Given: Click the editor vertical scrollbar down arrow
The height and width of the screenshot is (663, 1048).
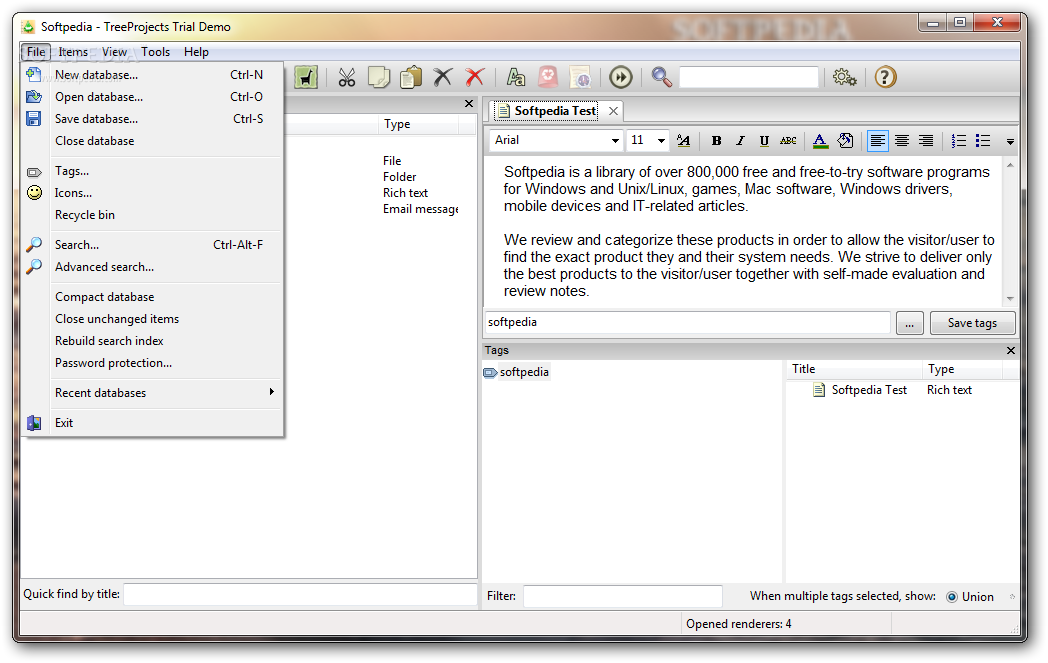Looking at the screenshot, I should coord(1010,299).
